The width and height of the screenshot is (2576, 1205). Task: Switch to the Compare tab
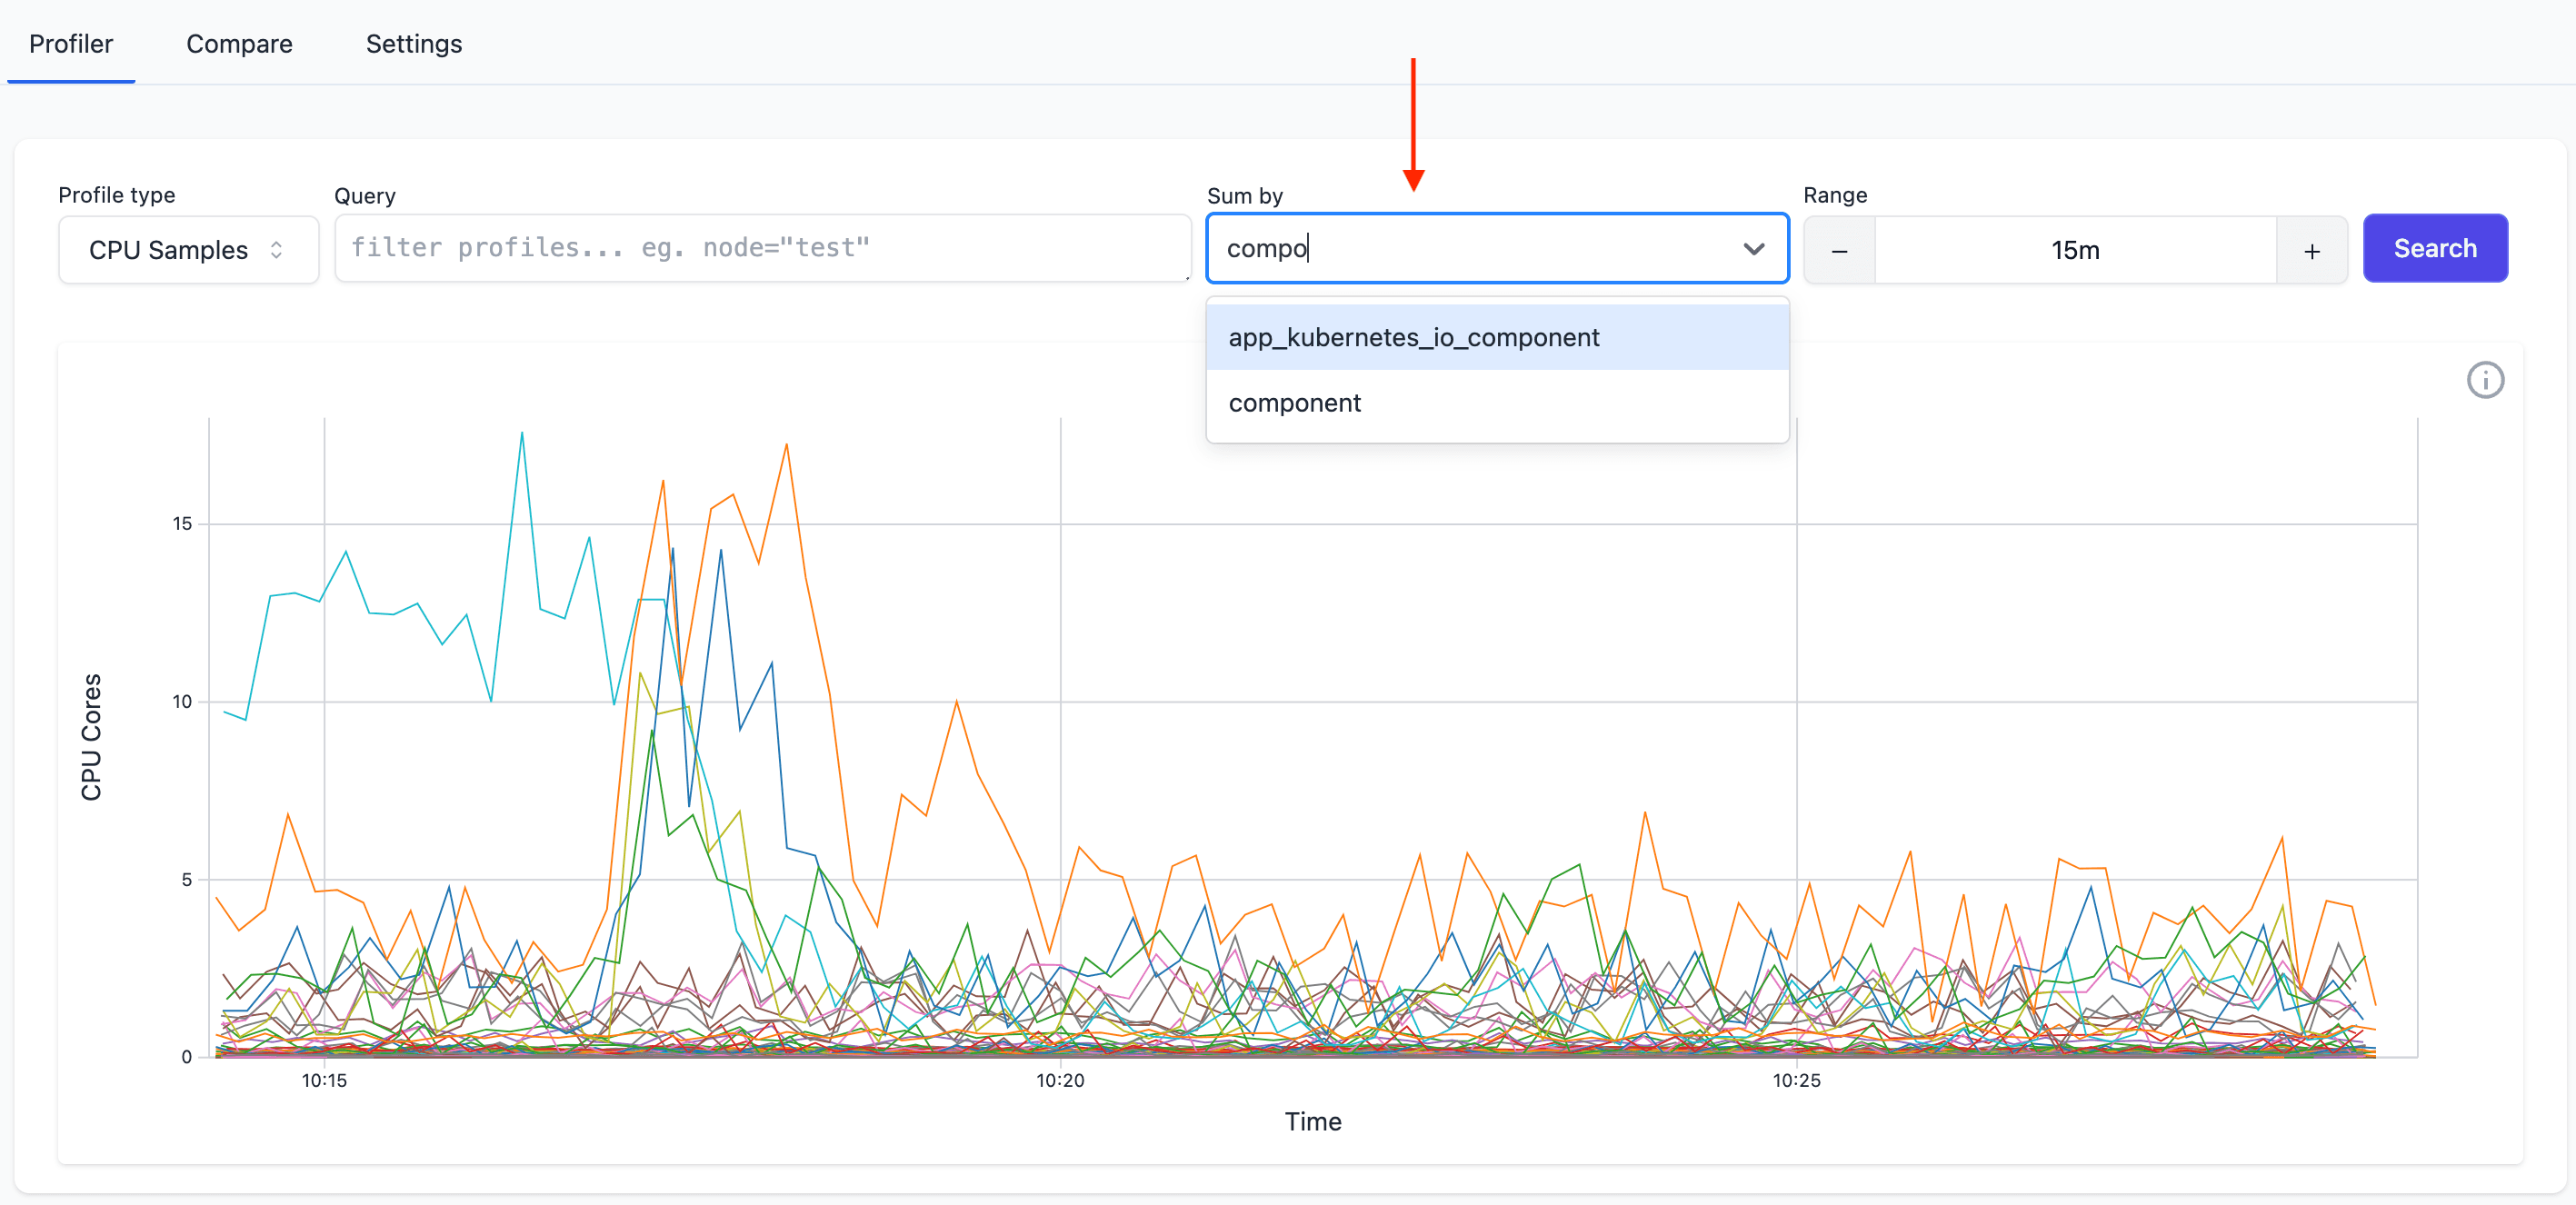(x=239, y=44)
